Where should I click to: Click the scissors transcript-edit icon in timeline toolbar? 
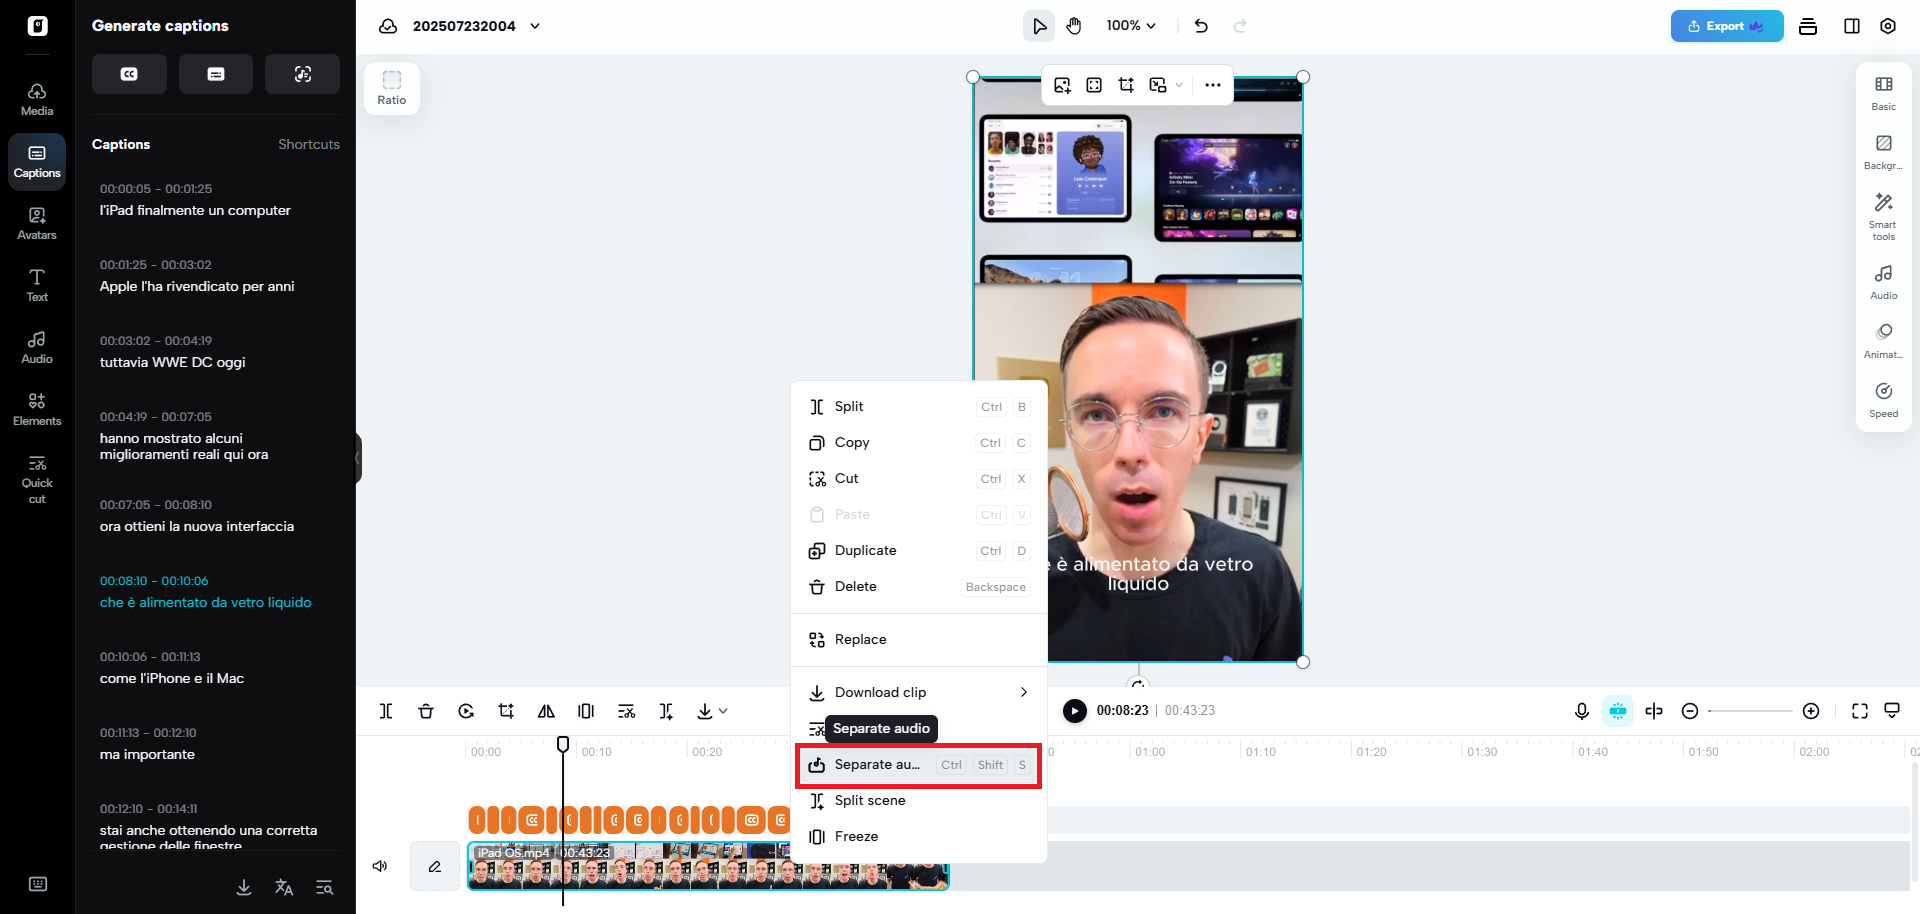[x=626, y=711]
